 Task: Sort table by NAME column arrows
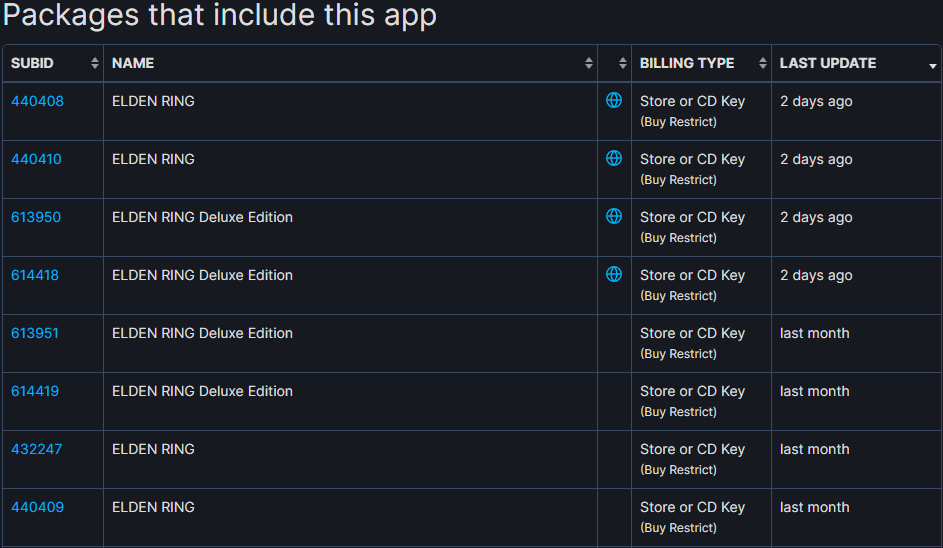589,63
